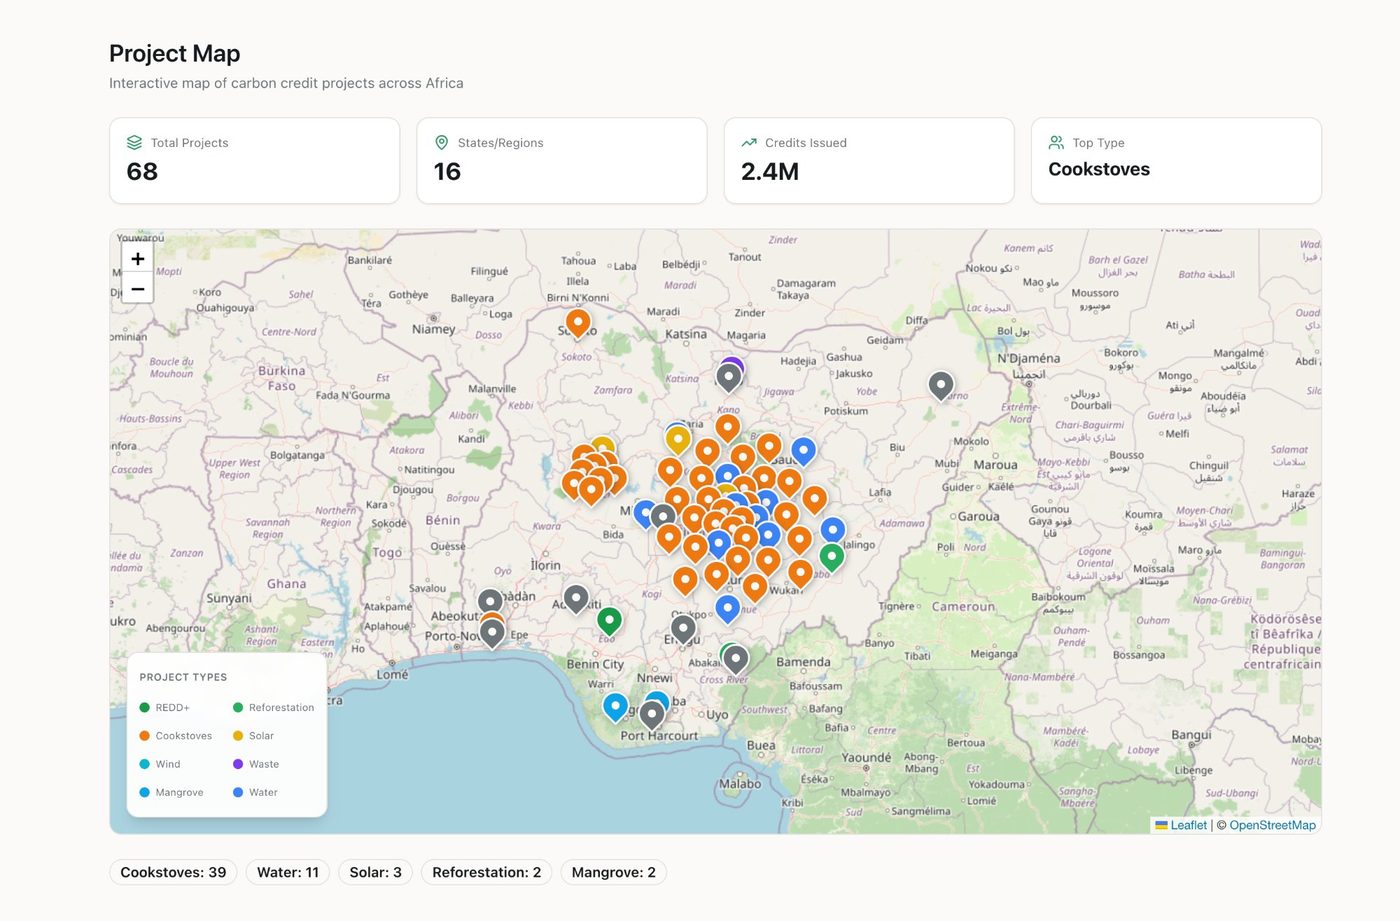
Task: Click the 'Port Harcourt' map label
Action: pyautogui.click(x=659, y=736)
